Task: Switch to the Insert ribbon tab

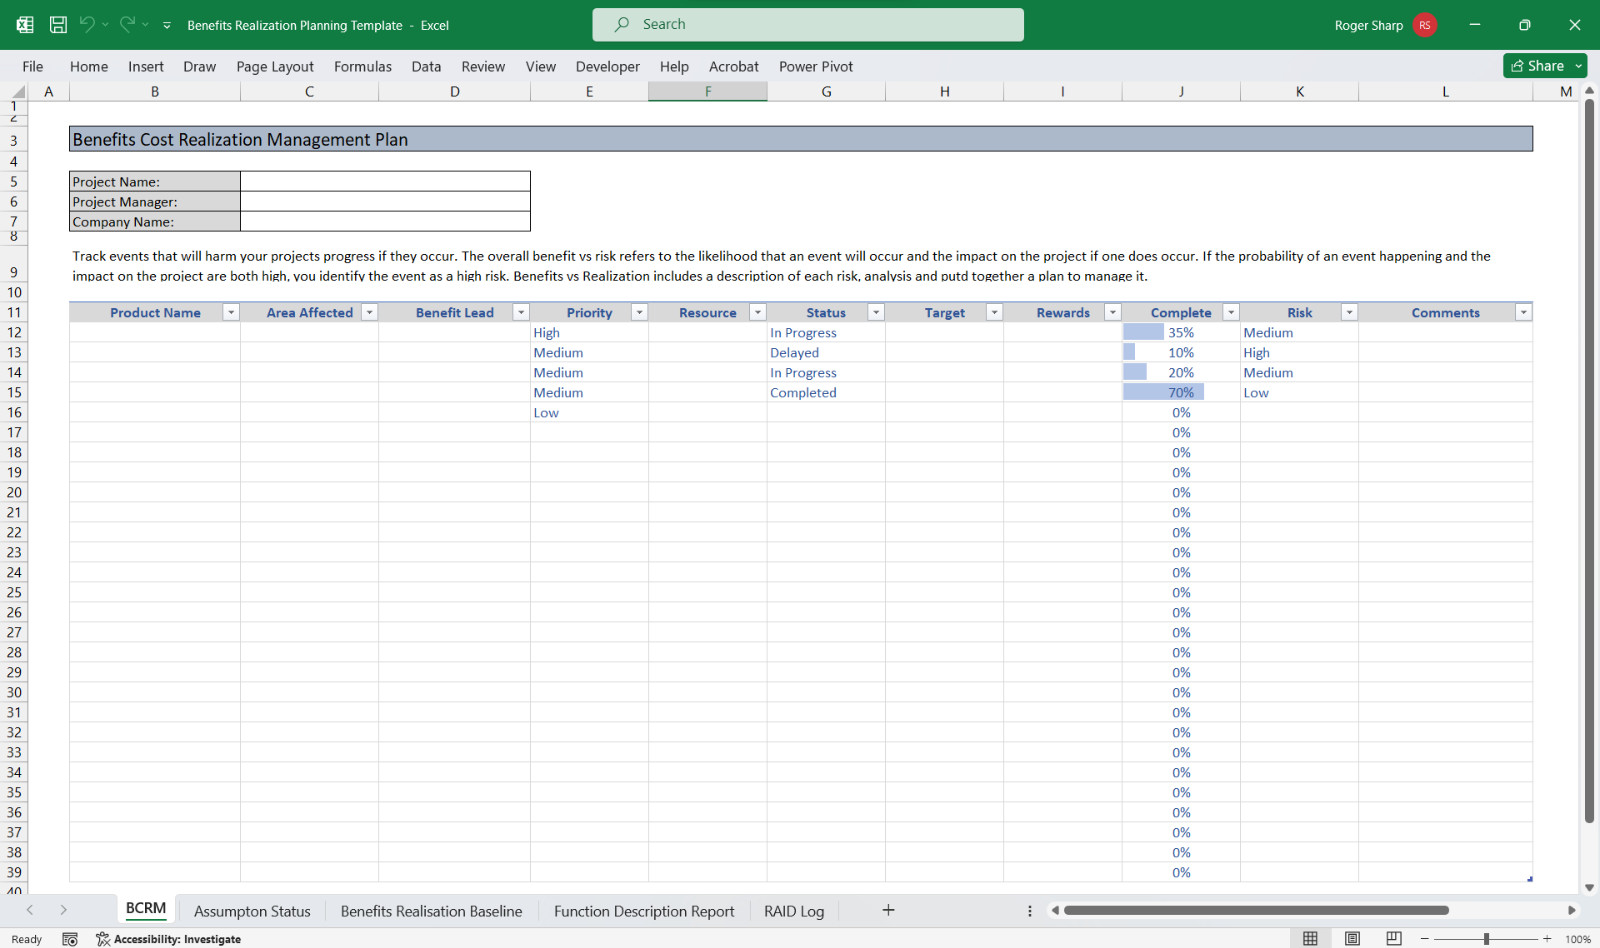Action: (146, 66)
